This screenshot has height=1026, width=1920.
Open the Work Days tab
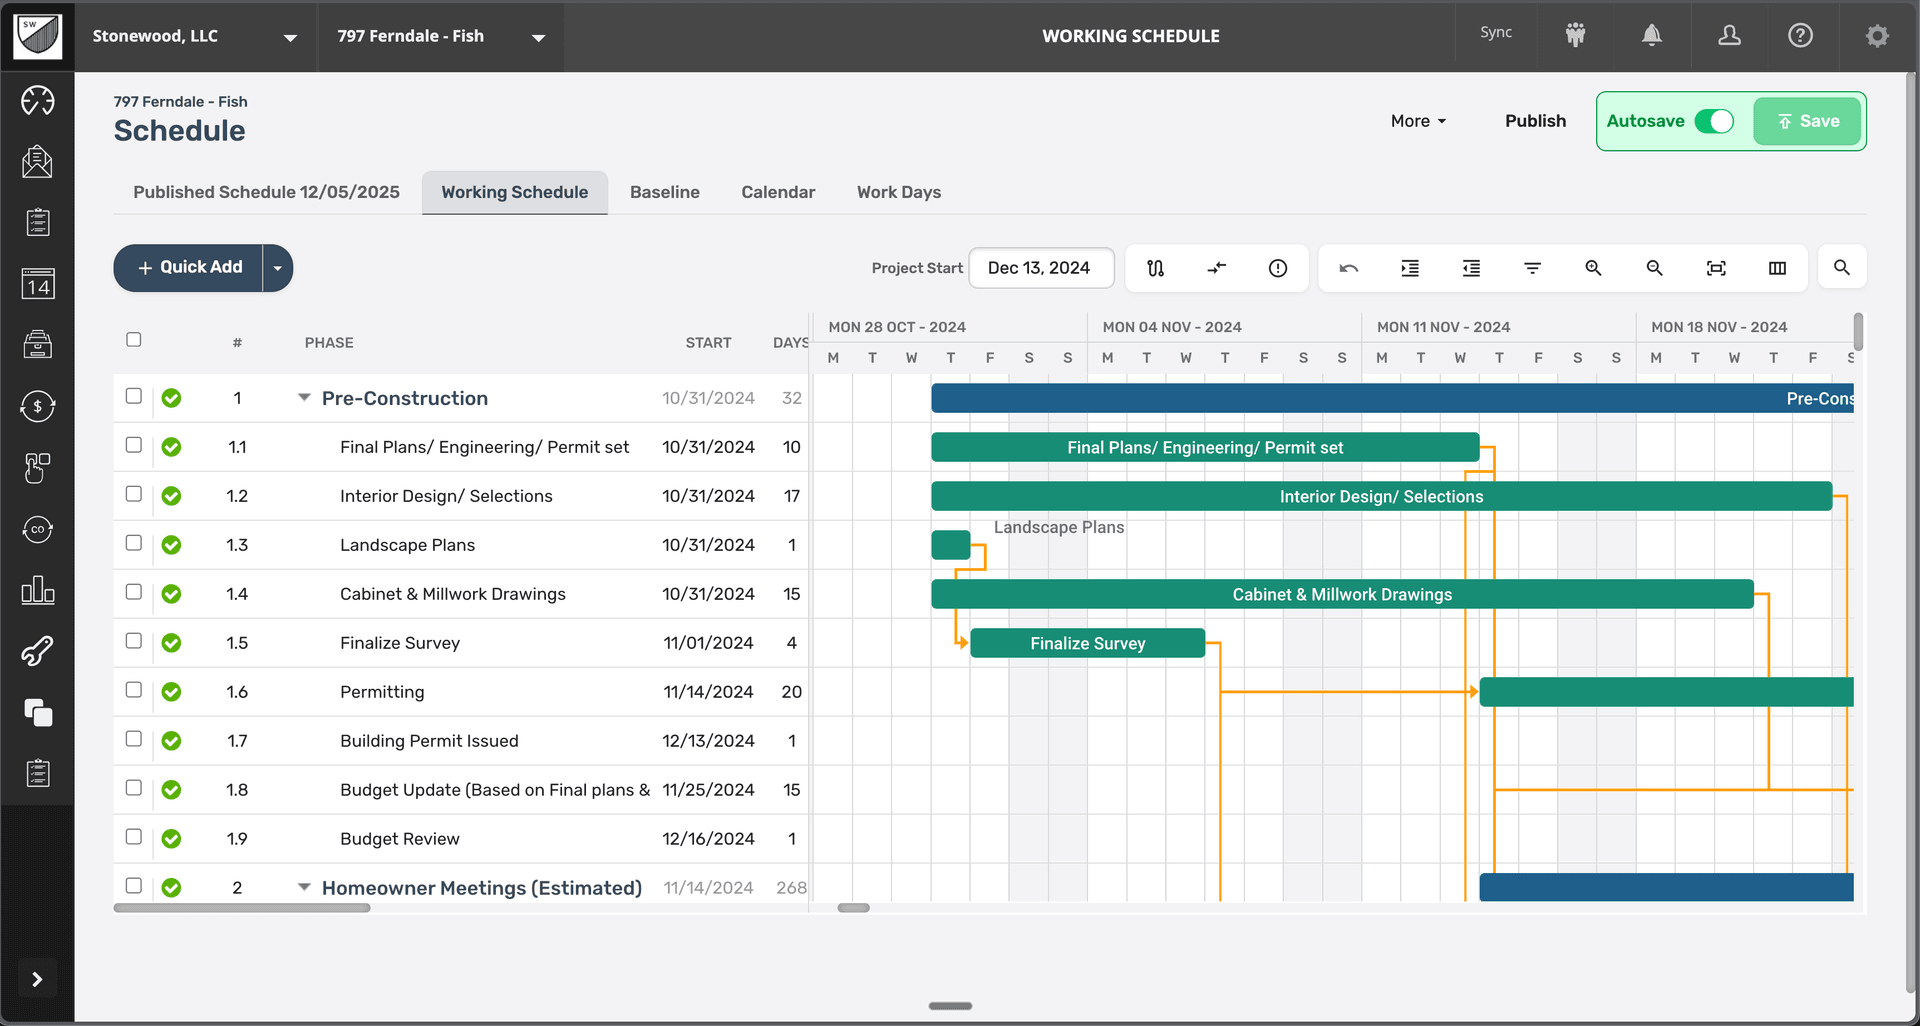click(898, 192)
